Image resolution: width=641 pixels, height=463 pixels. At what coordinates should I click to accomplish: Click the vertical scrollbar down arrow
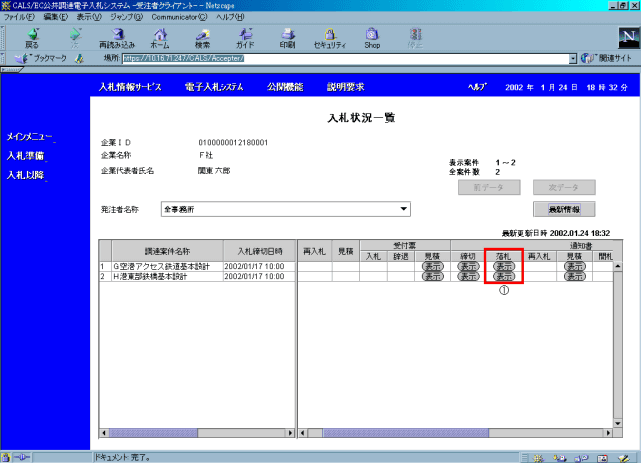[x=618, y=424]
